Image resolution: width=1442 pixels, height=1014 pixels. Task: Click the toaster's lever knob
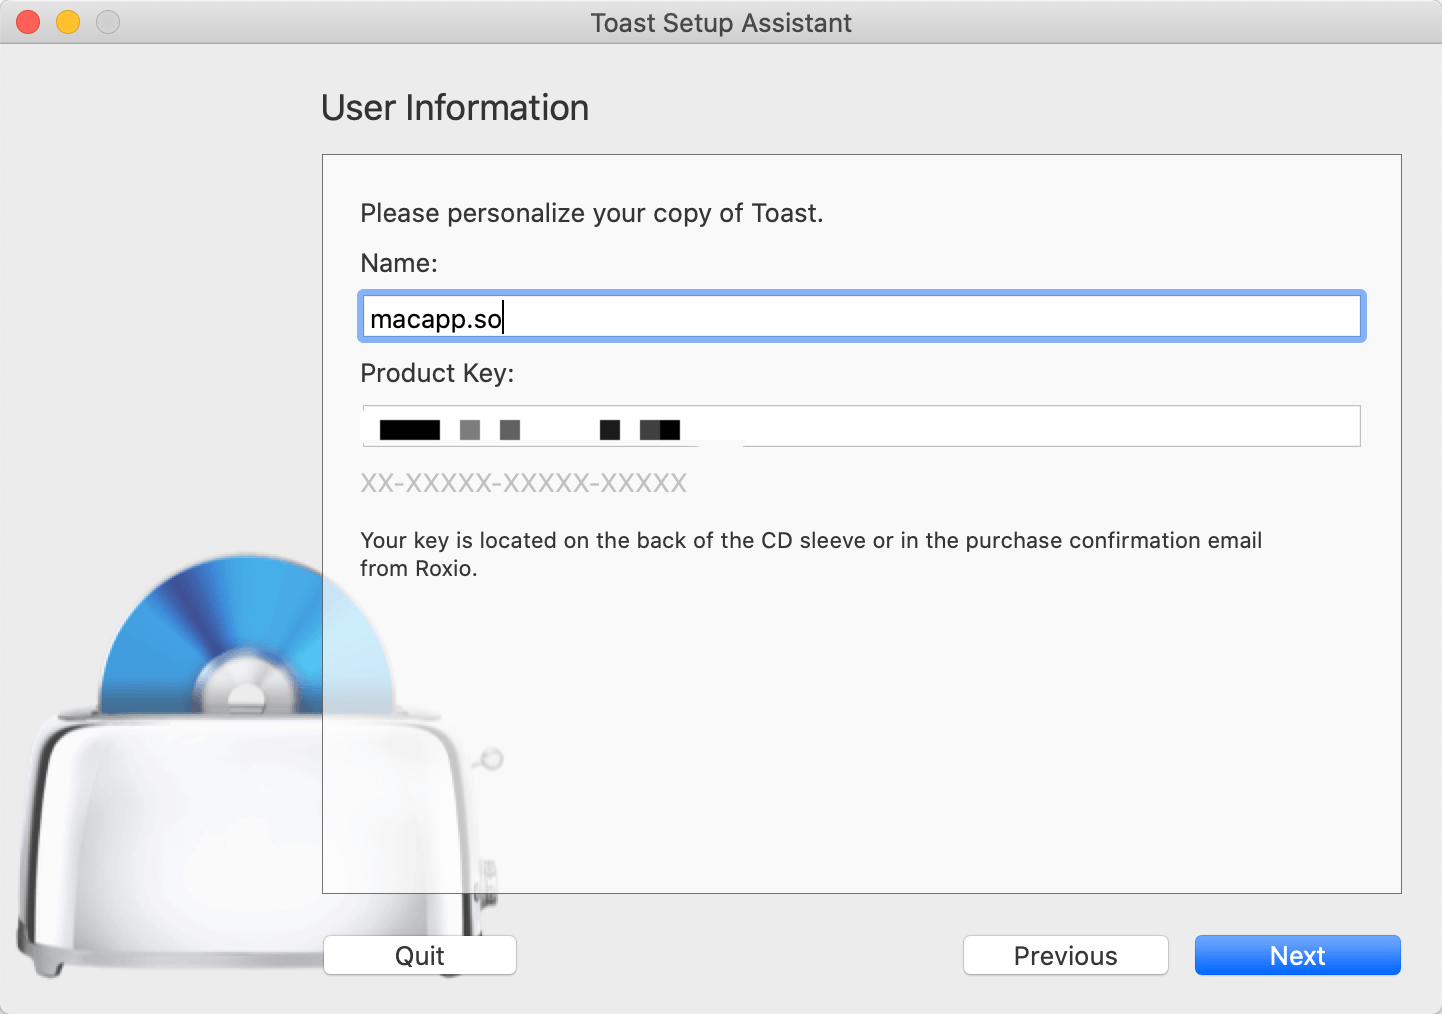coord(491,760)
